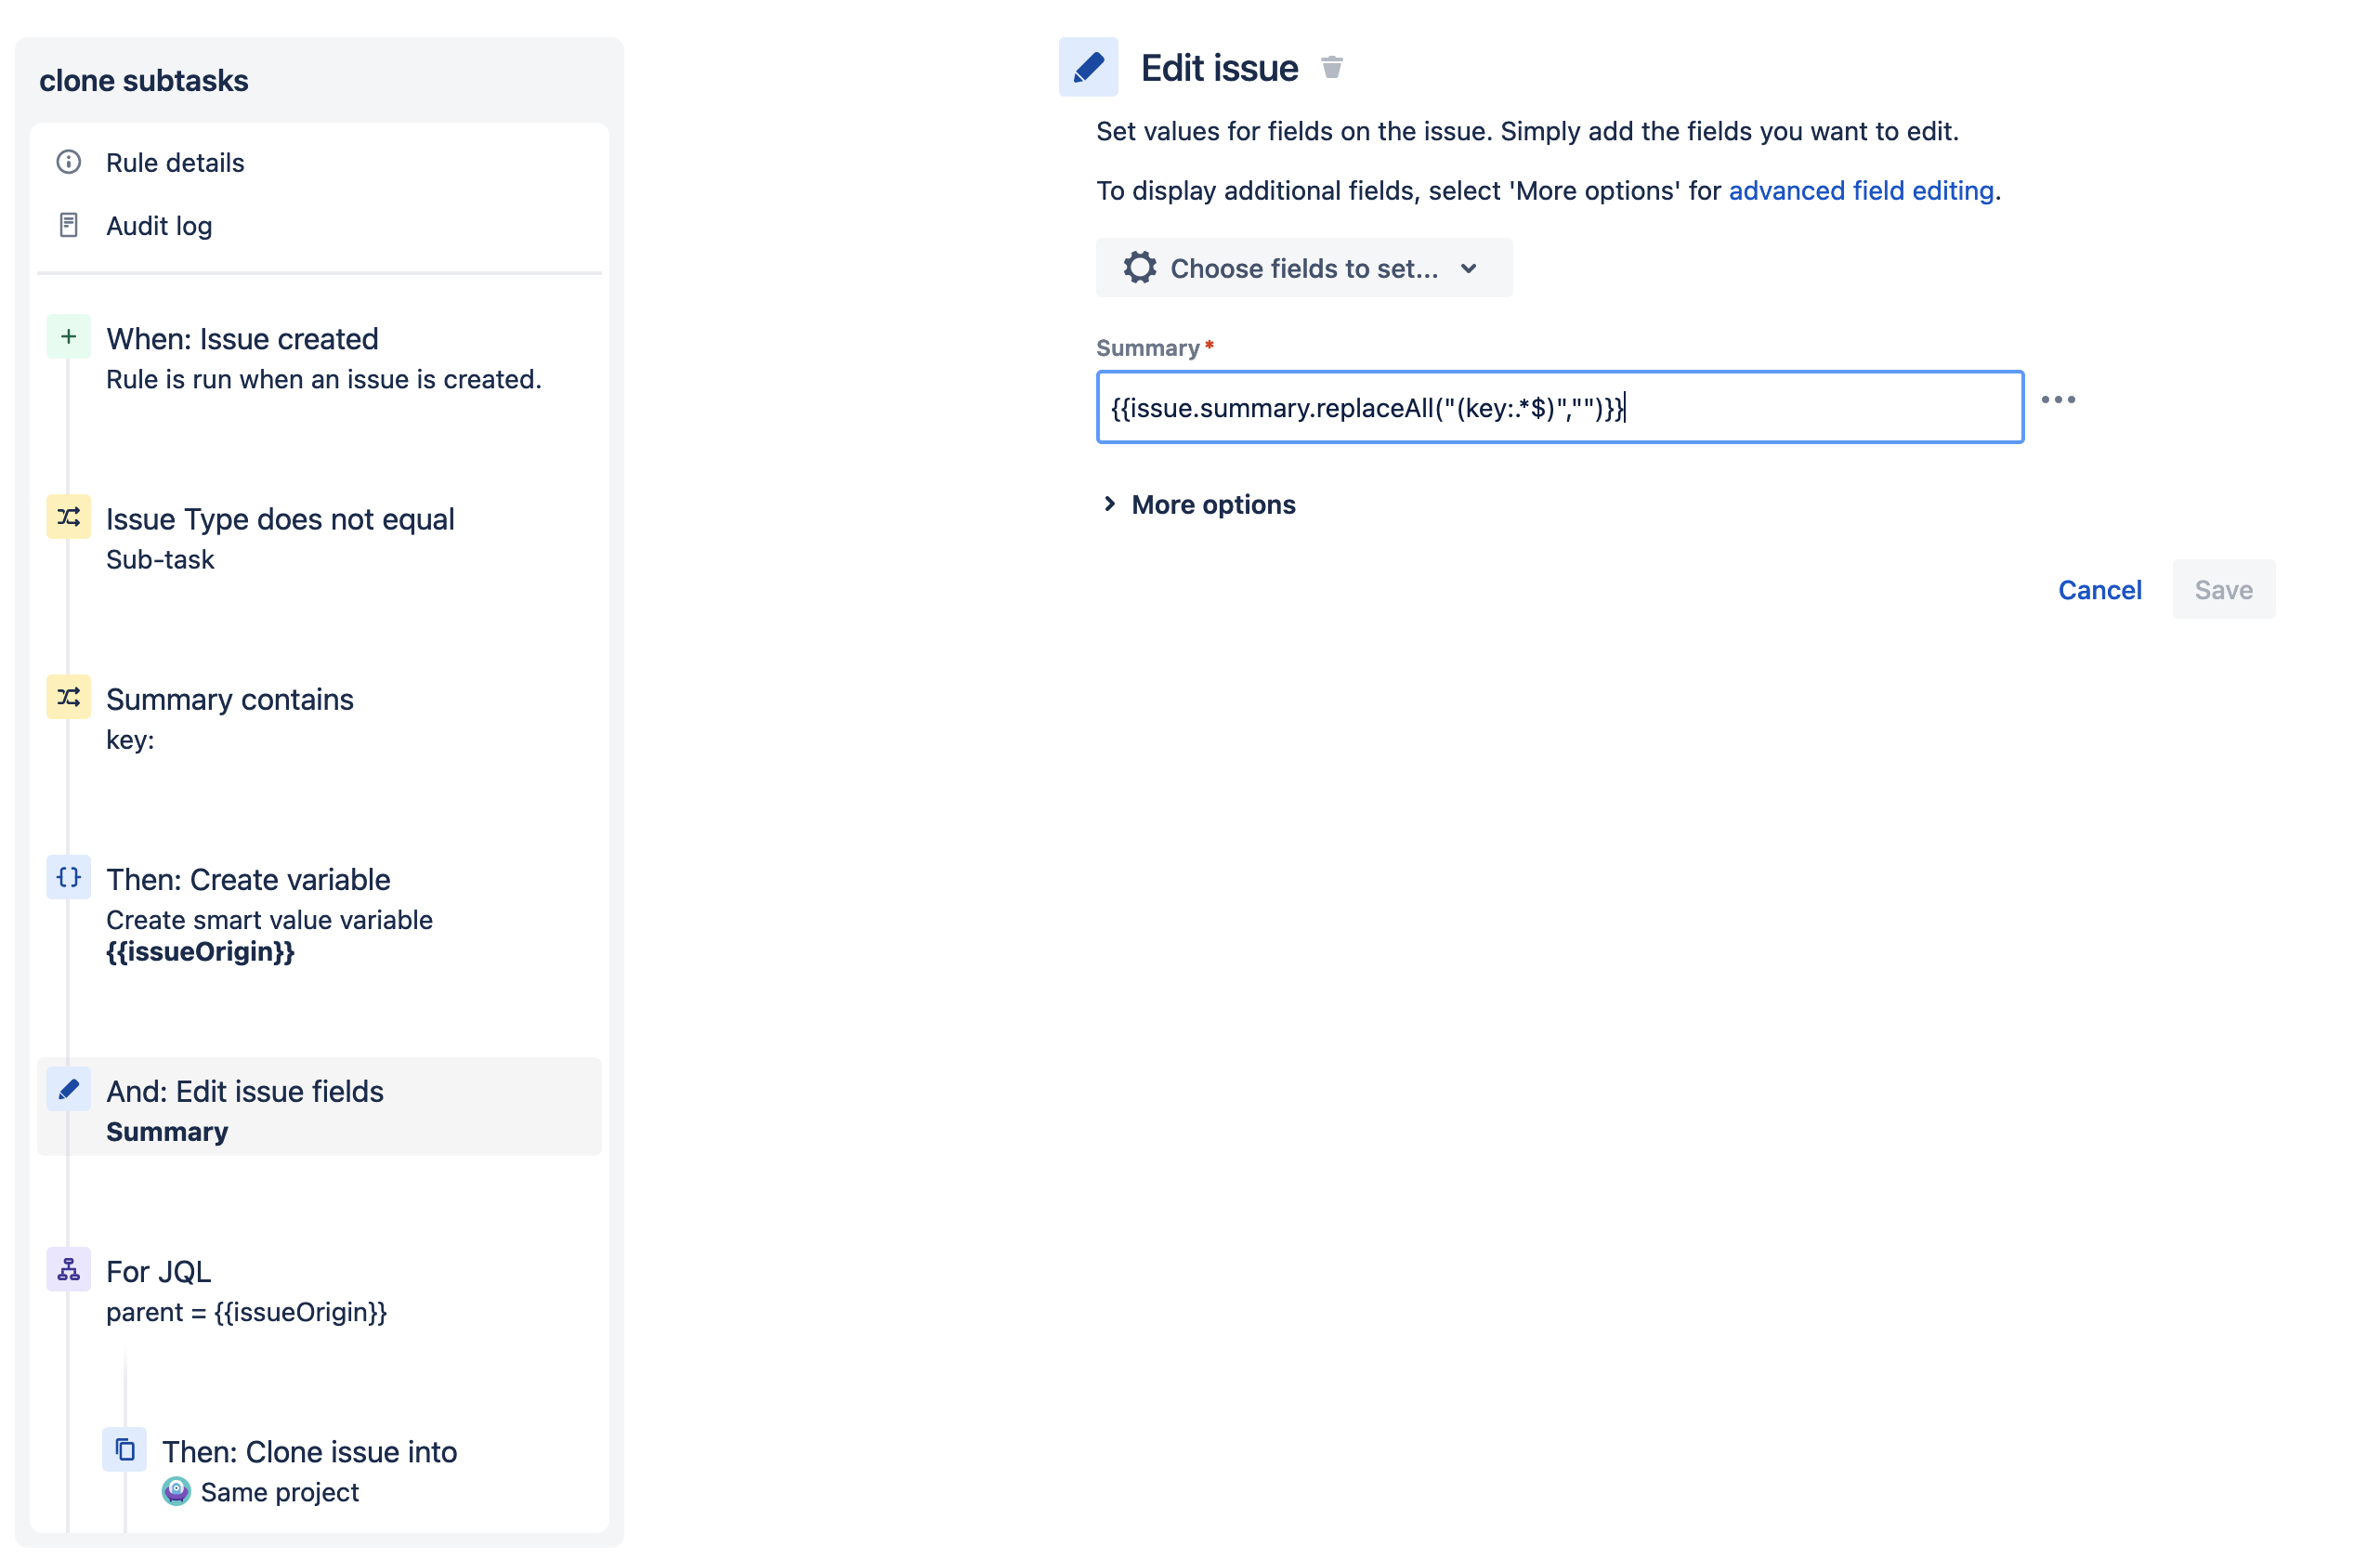
Task: Click the branch icon beside For JQL
Action: [x=67, y=1269]
